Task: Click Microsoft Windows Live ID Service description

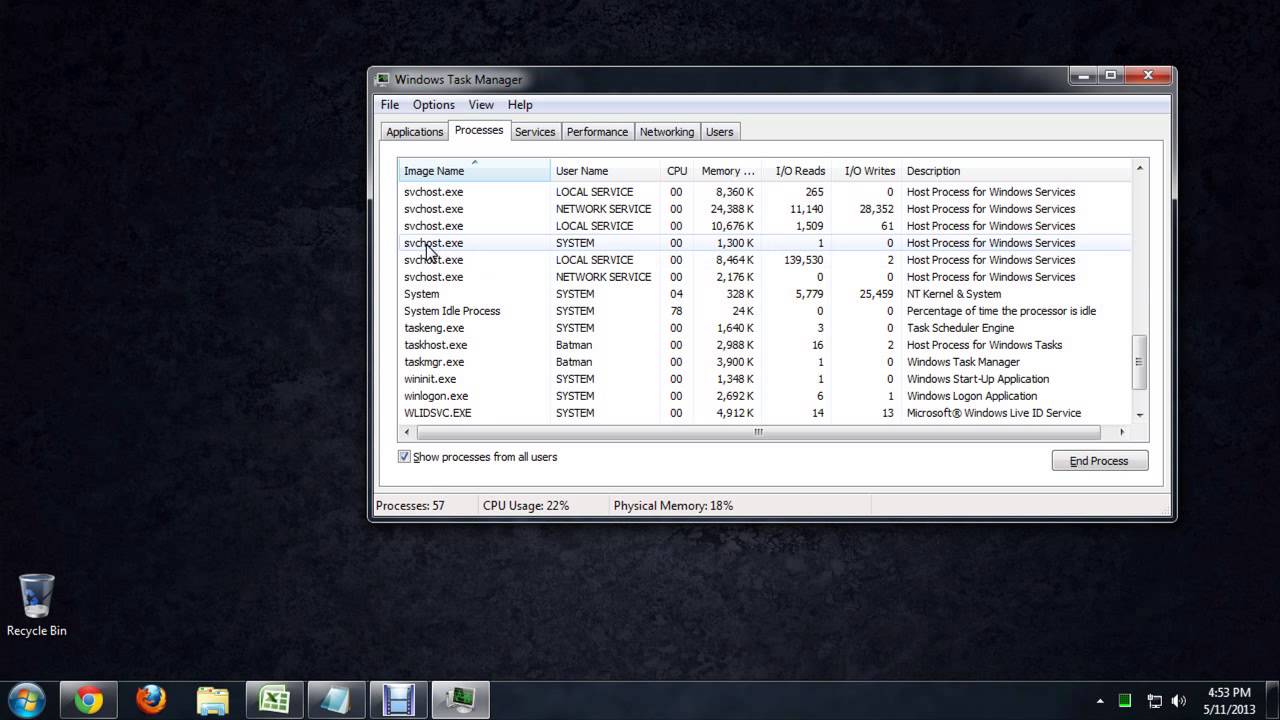Action: 994,413
